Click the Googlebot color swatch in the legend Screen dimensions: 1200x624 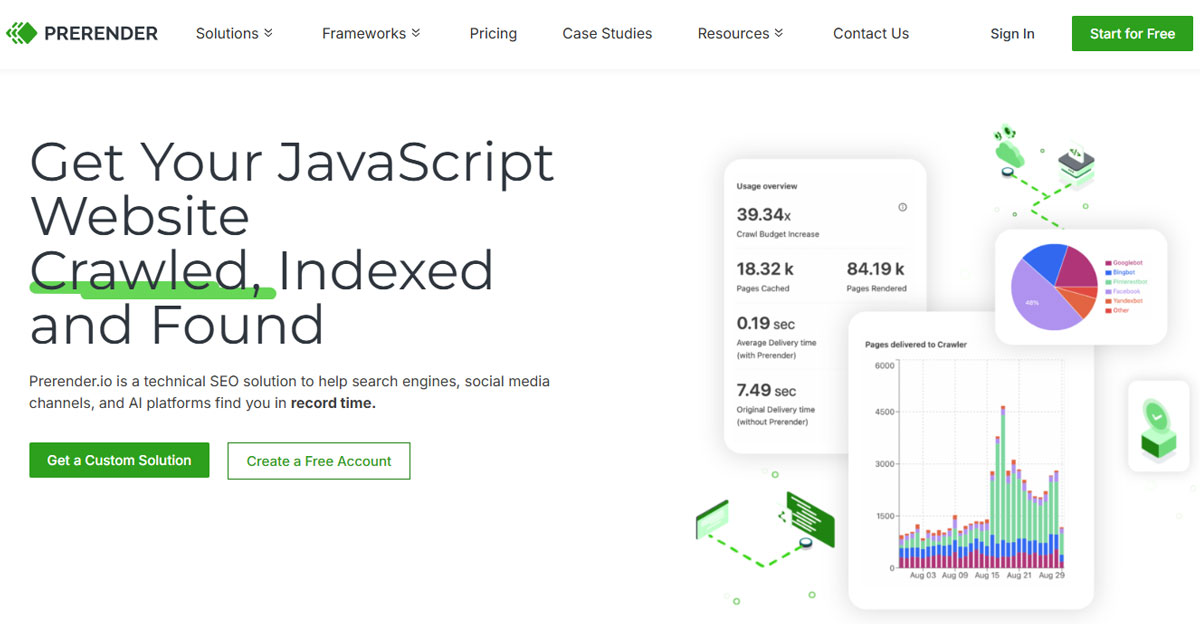click(1108, 263)
